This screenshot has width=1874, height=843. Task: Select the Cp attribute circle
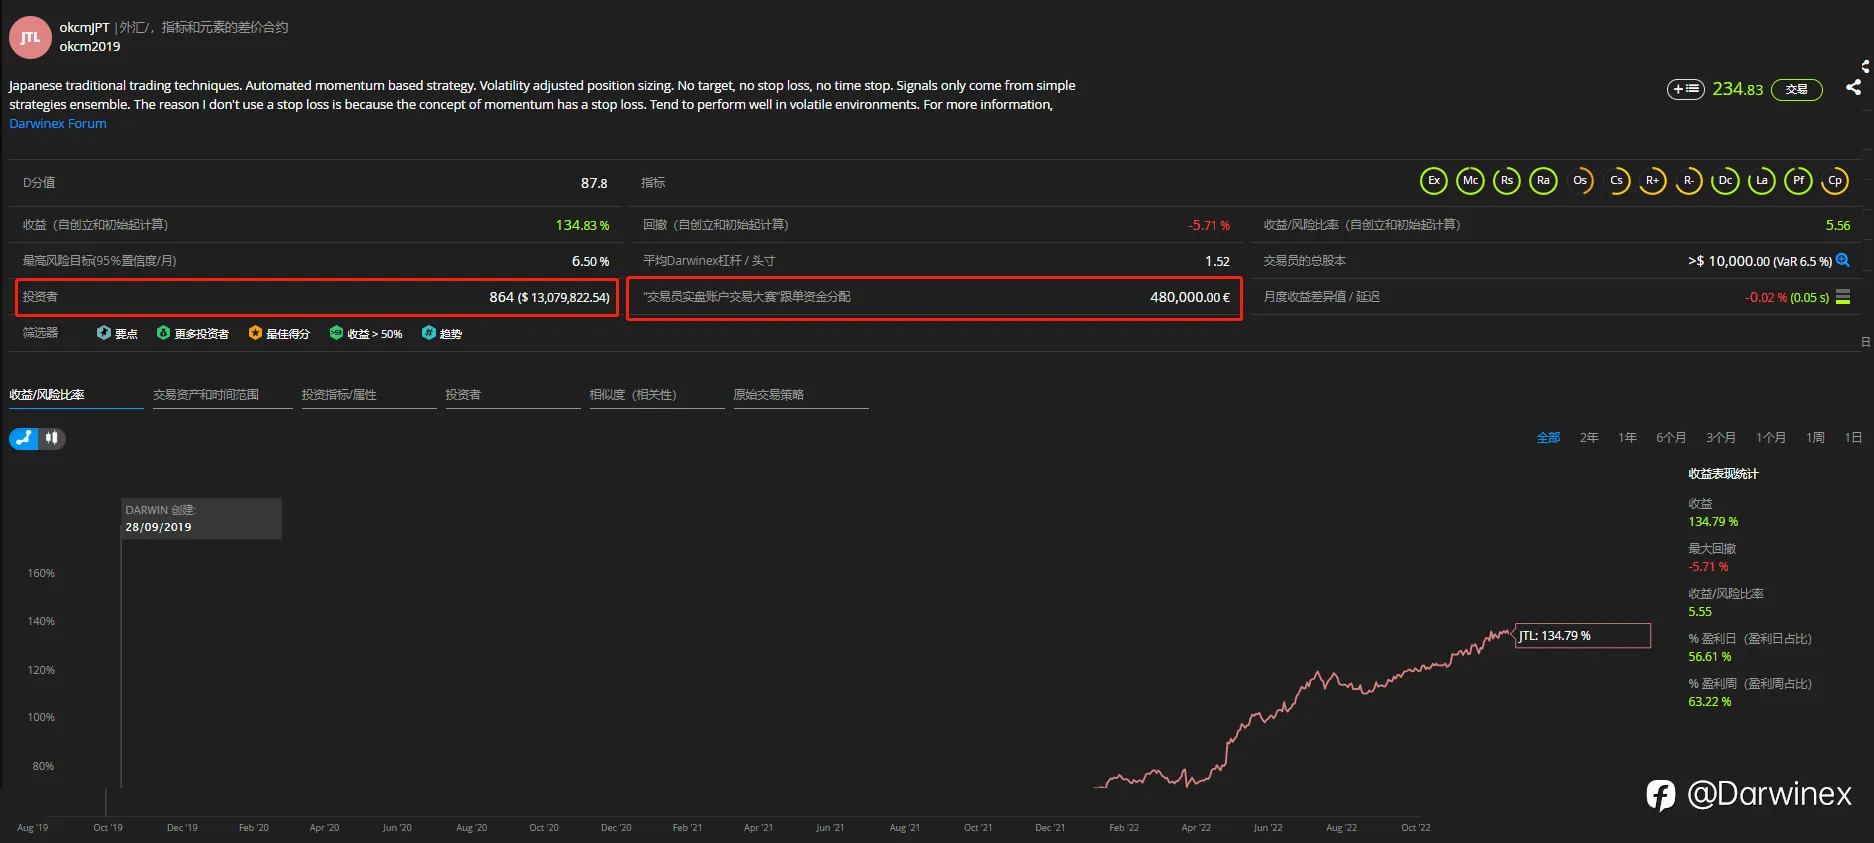(1835, 181)
